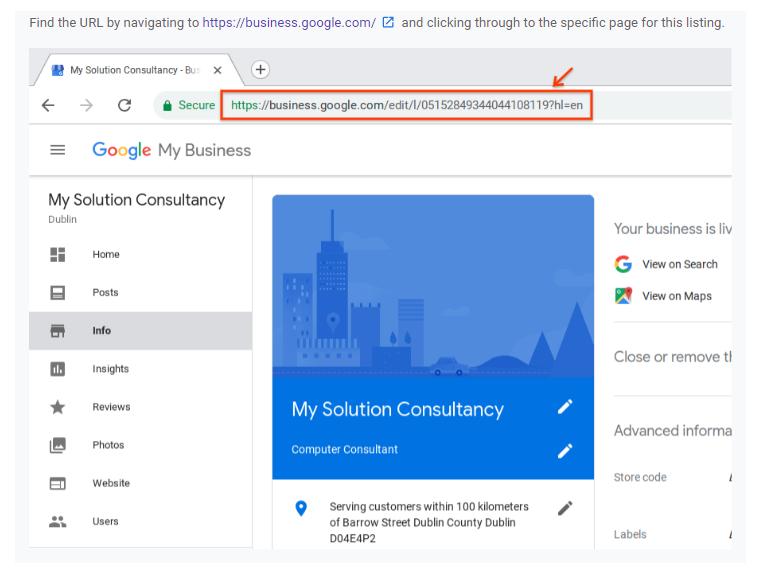Click the city skyline cover image
Viewport: 773px width, 580px height.
433,286
